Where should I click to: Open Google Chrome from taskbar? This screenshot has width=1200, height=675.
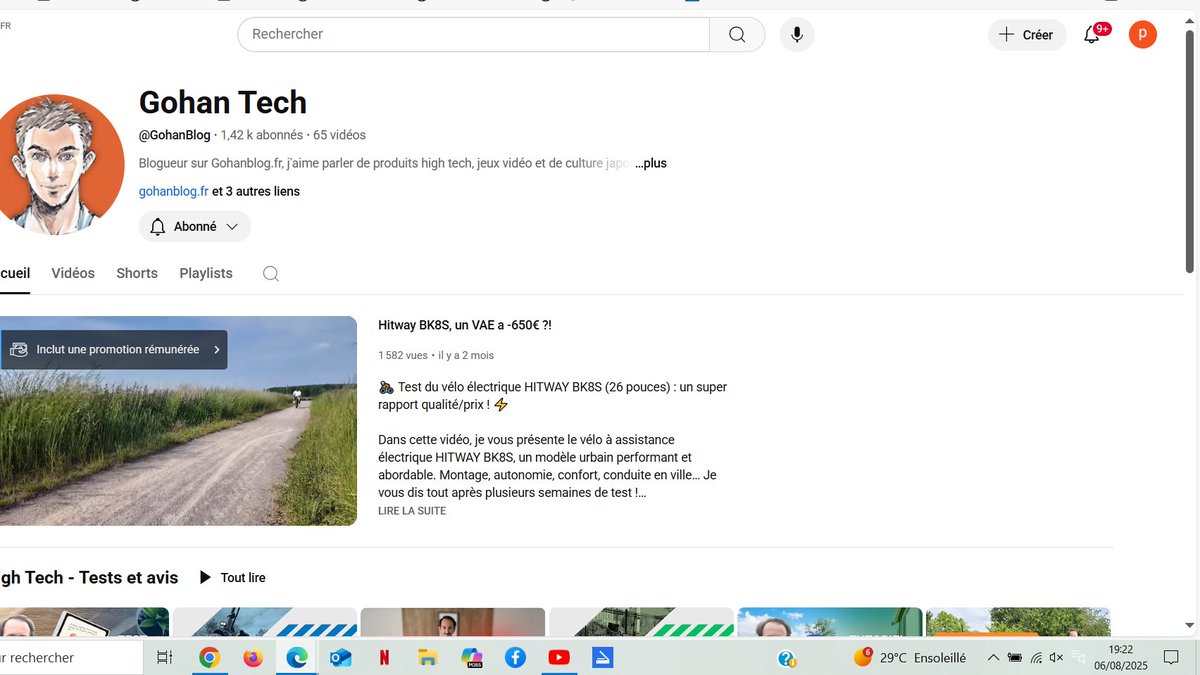pos(209,657)
